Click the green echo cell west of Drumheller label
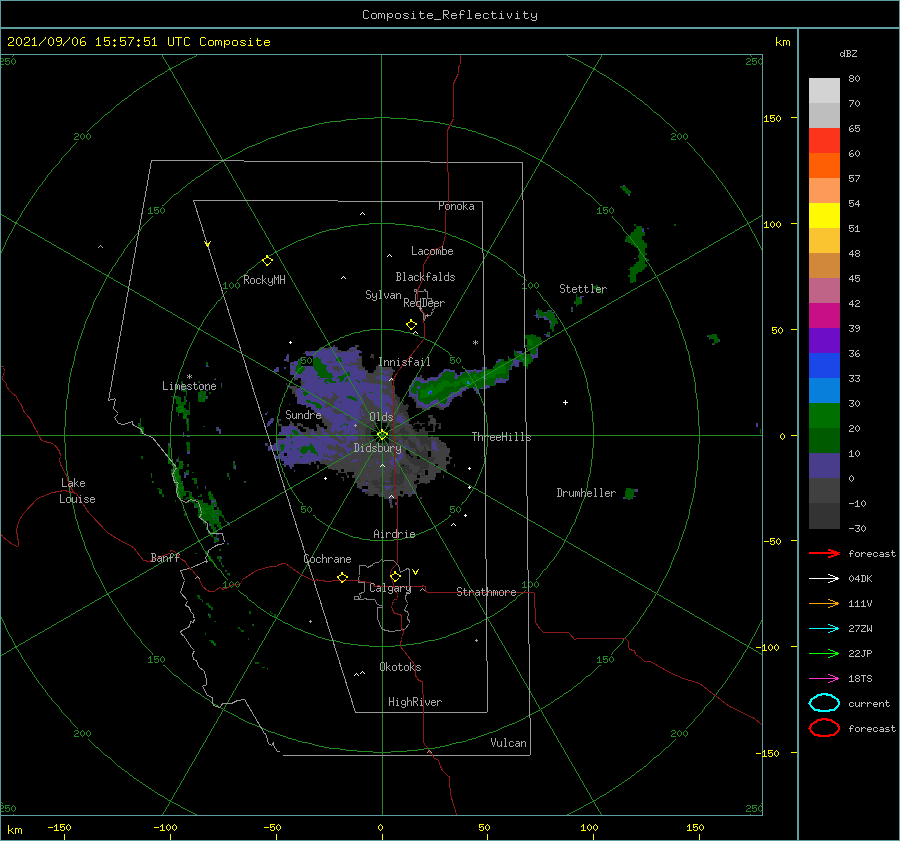 tap(631, 493)
